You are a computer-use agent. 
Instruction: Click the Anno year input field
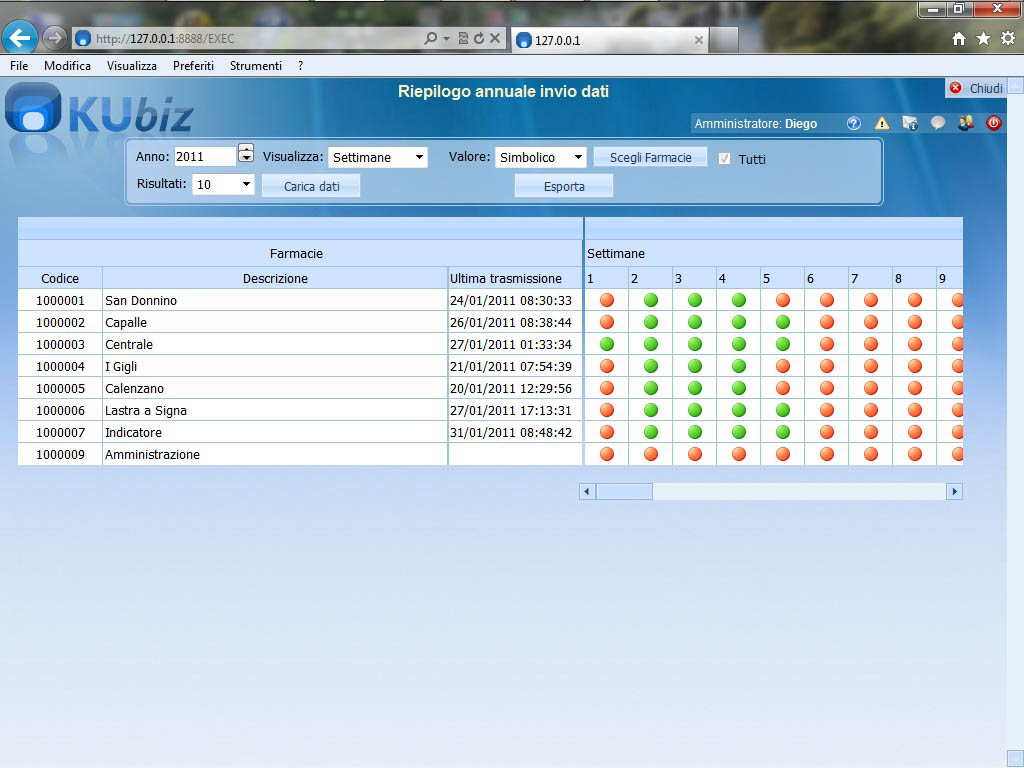(x=204, y=157)
